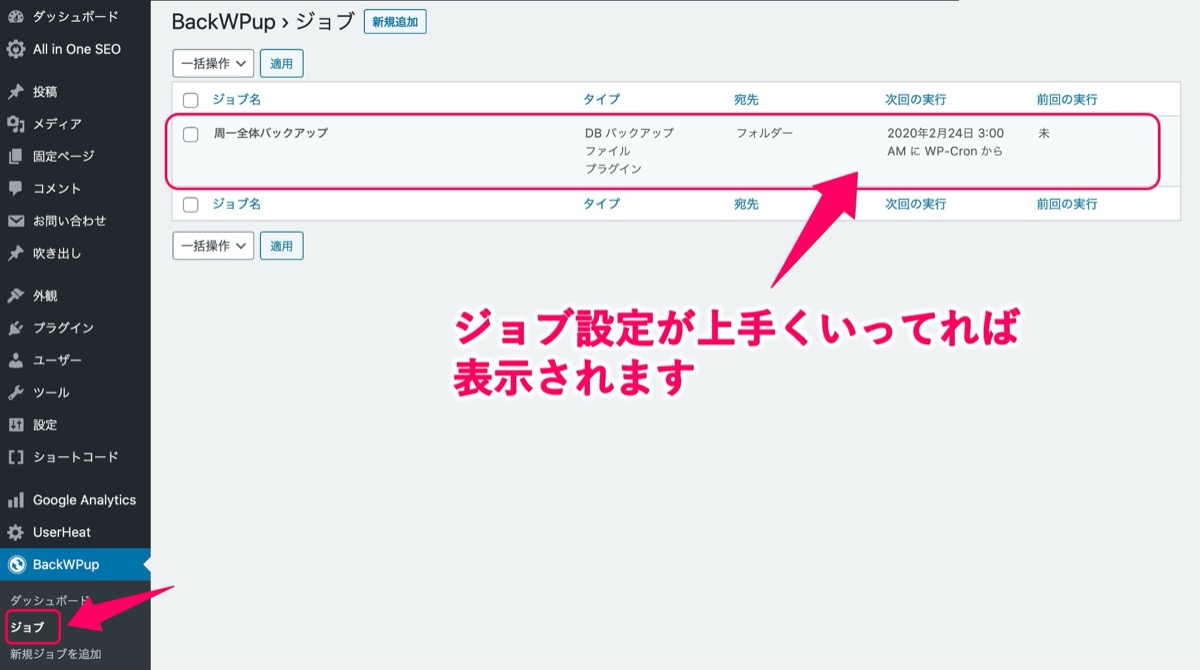Click the brackets icon beside ショートコード
Image resolution: width=1200 pixels, height=670 pixels.
point(16,457)
